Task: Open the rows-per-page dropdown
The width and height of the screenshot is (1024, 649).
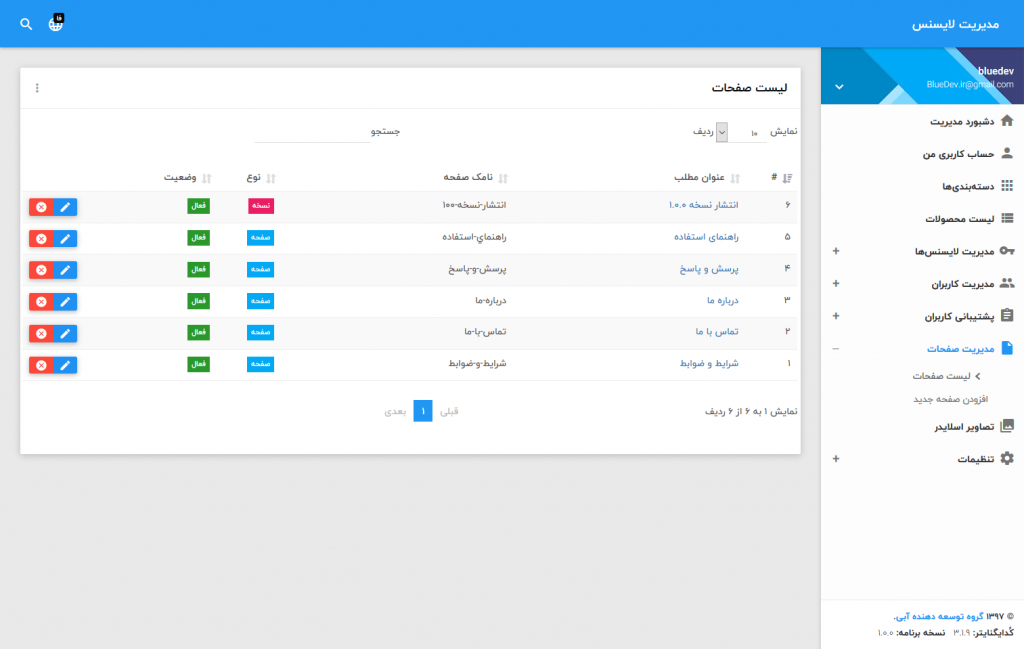Action: tap(741, 132)
